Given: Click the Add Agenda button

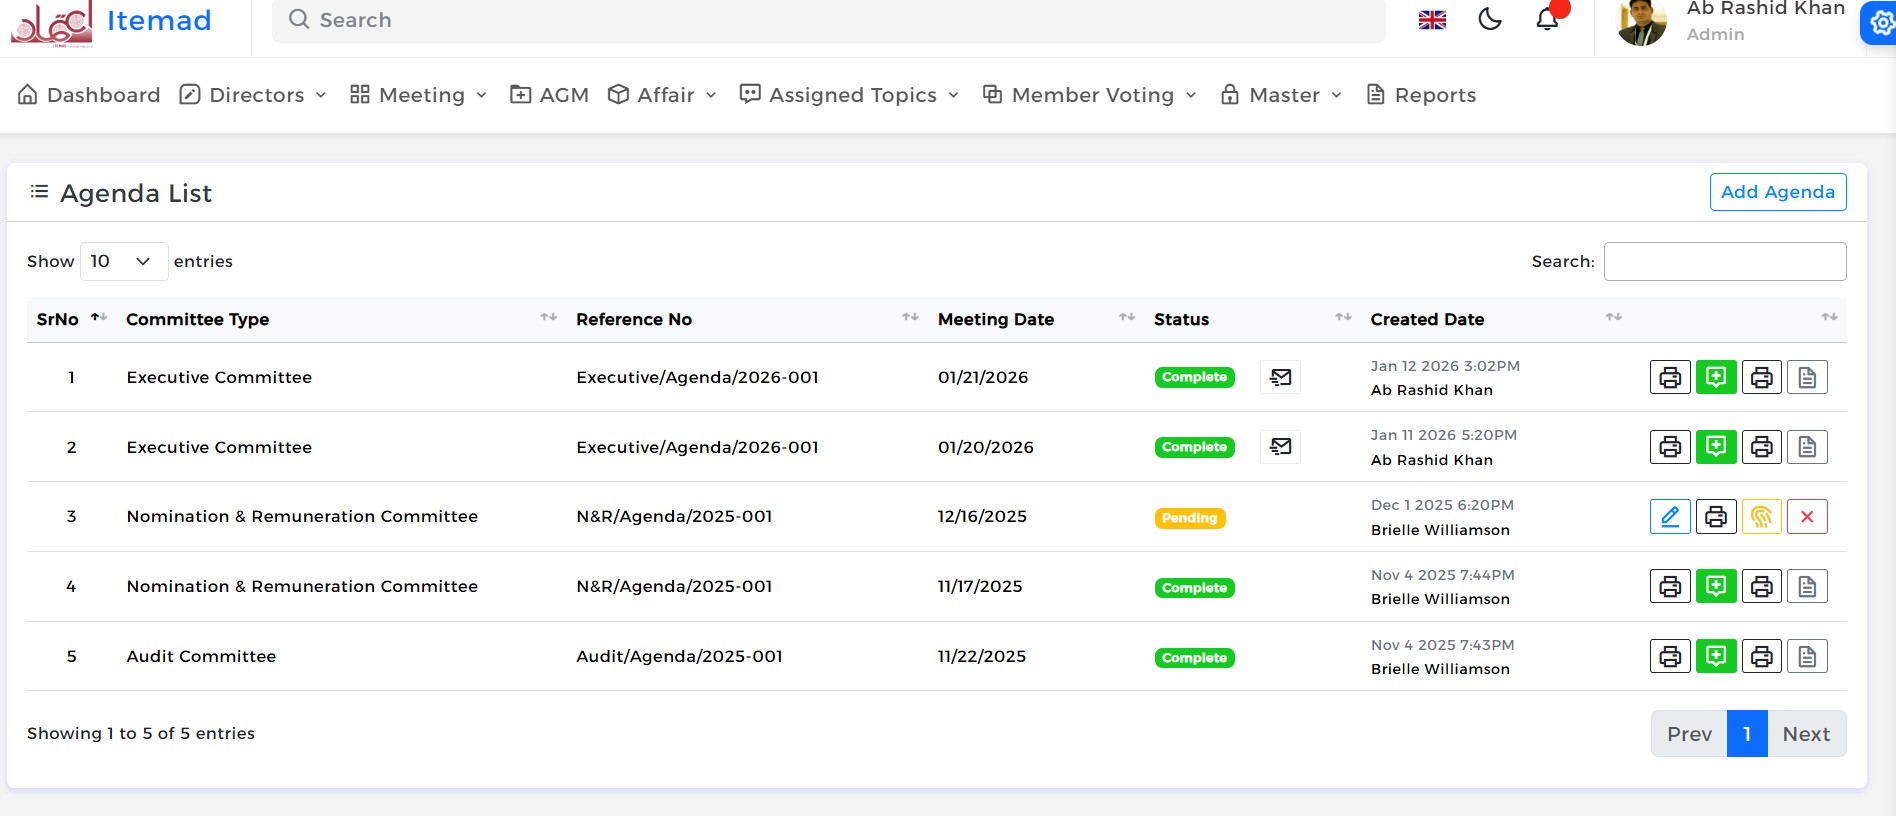Looking at the screenshot, I should [1777, 192].
